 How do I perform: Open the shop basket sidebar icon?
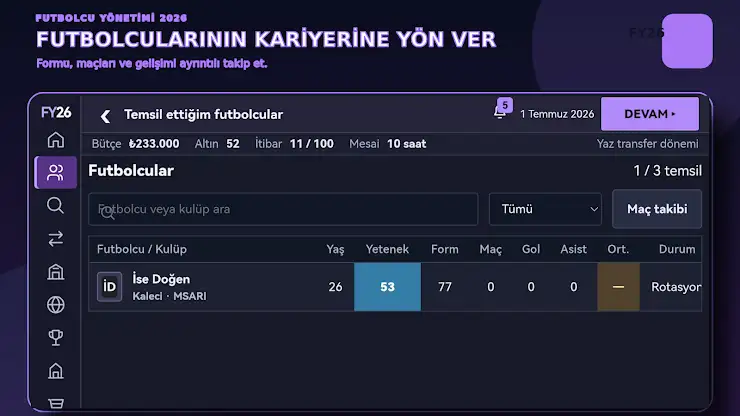[56, 403]
